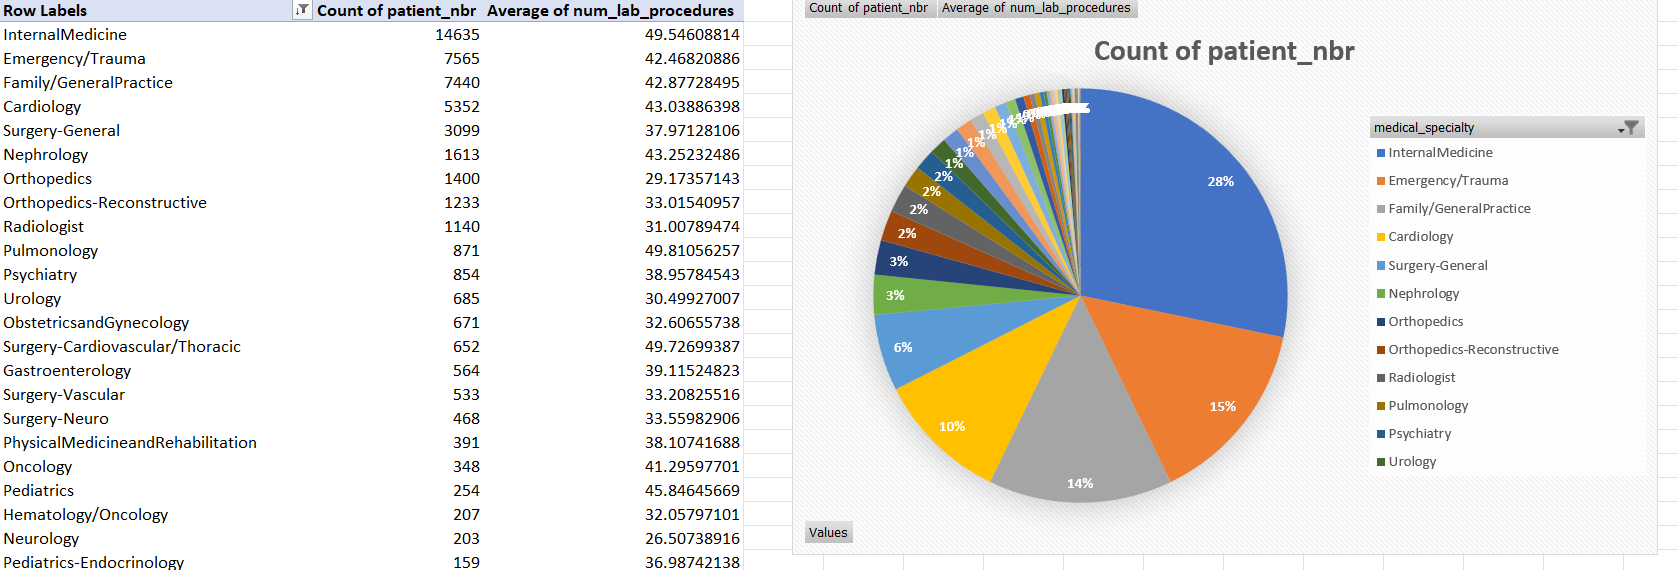Select the Radiologist row label cell
Viewport: 1678px width, 570px height.
pyautogui.click(x=156, y=226)
